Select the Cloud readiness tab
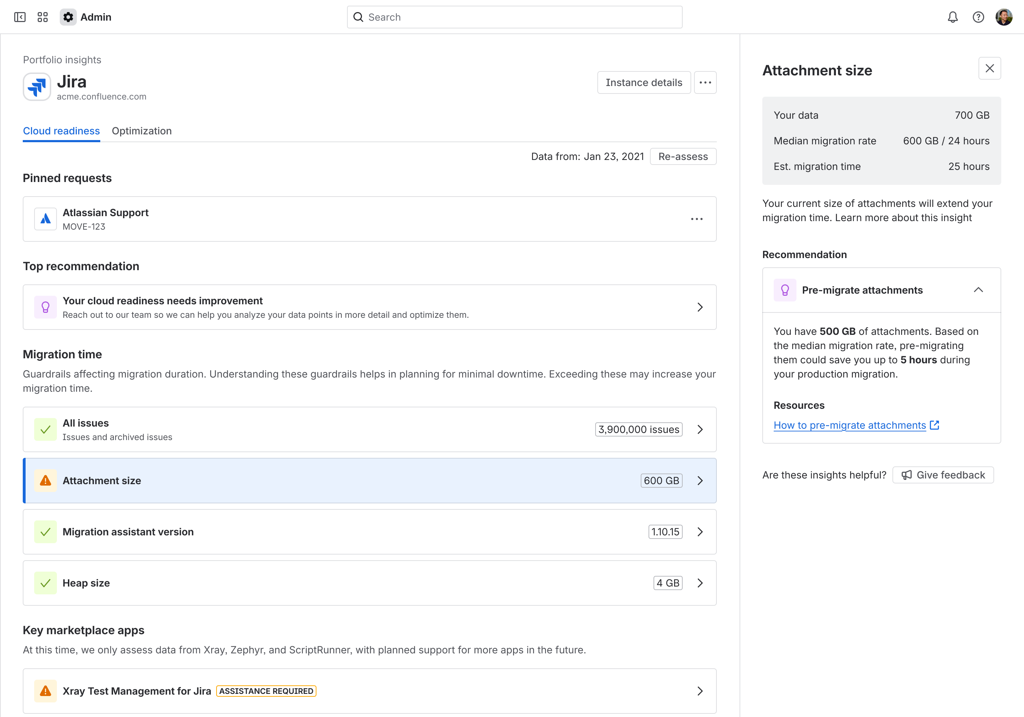The width and height of the screenshot is (1024, 717). (60, 131)
